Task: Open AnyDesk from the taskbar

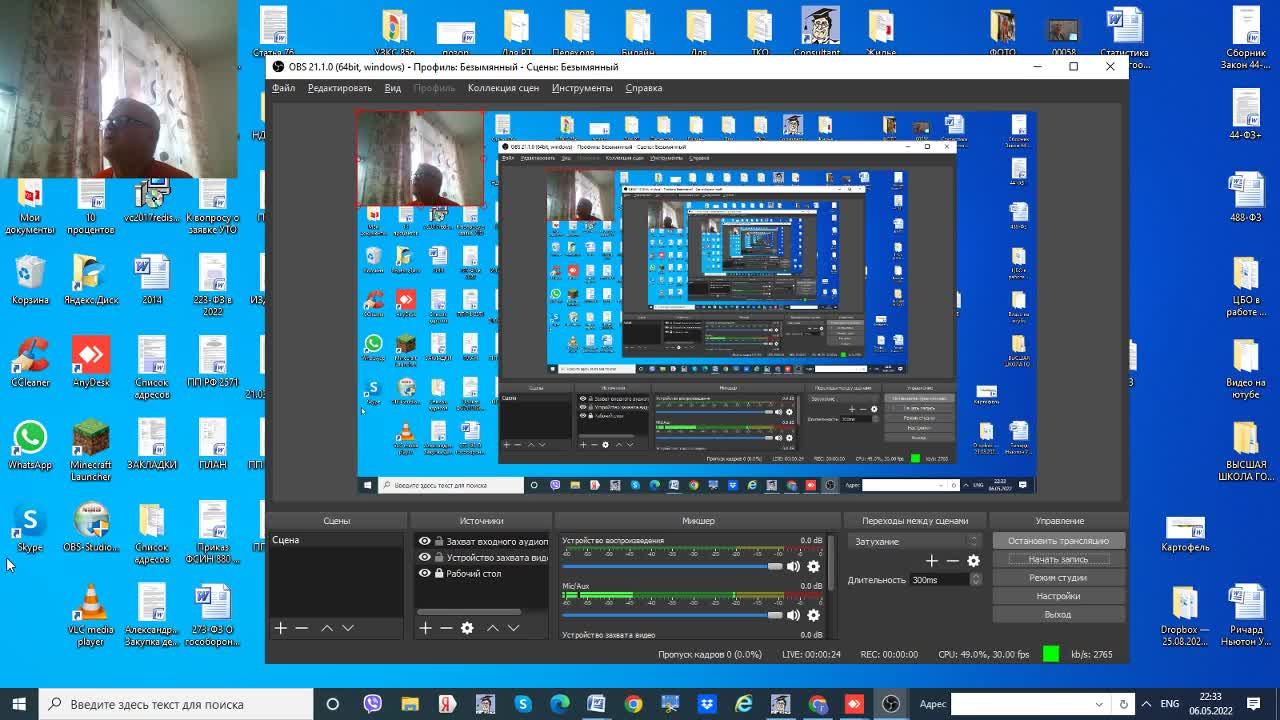Action: tap(854, 704)
